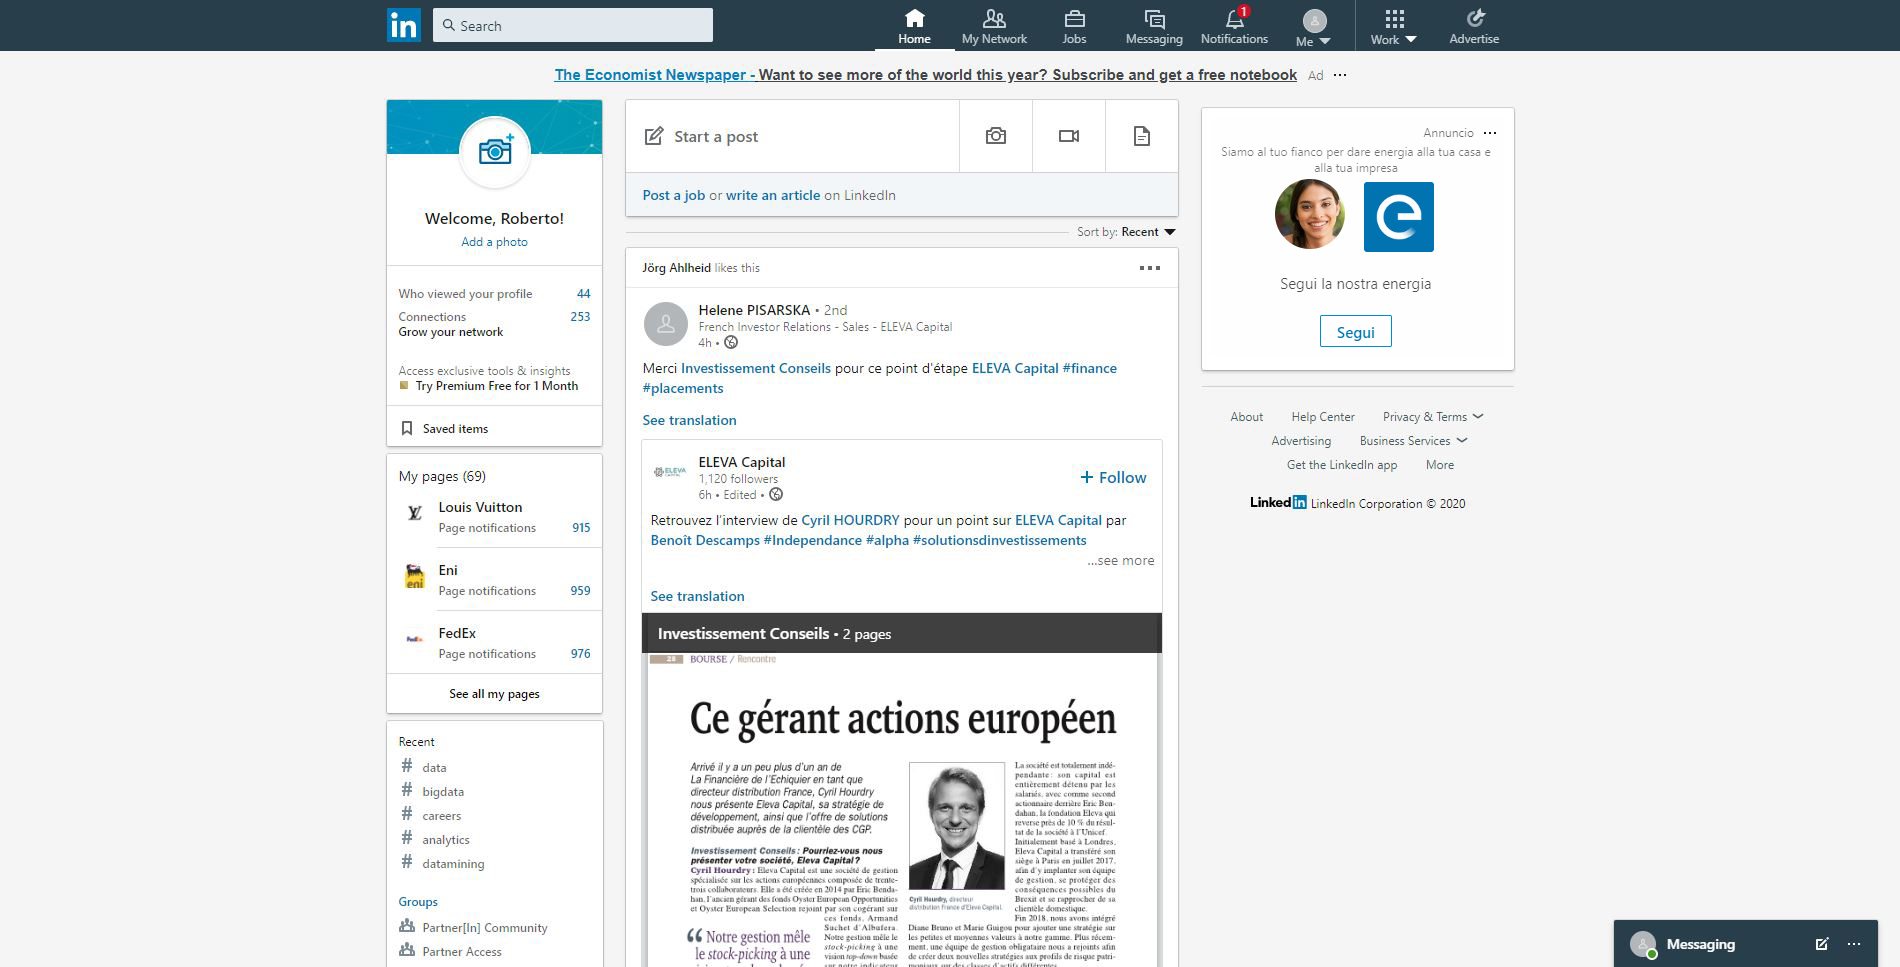Expand the Privacy & Terms dropdown
This screenshot has height=967, width=1900.
pos(1433,417)
